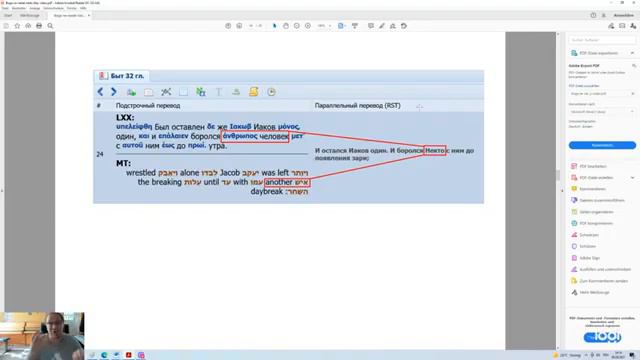This screenshot has width=640, height=360.
Task: Click the copy icon next to Adobe Export PDF
Action: point(634,66)
